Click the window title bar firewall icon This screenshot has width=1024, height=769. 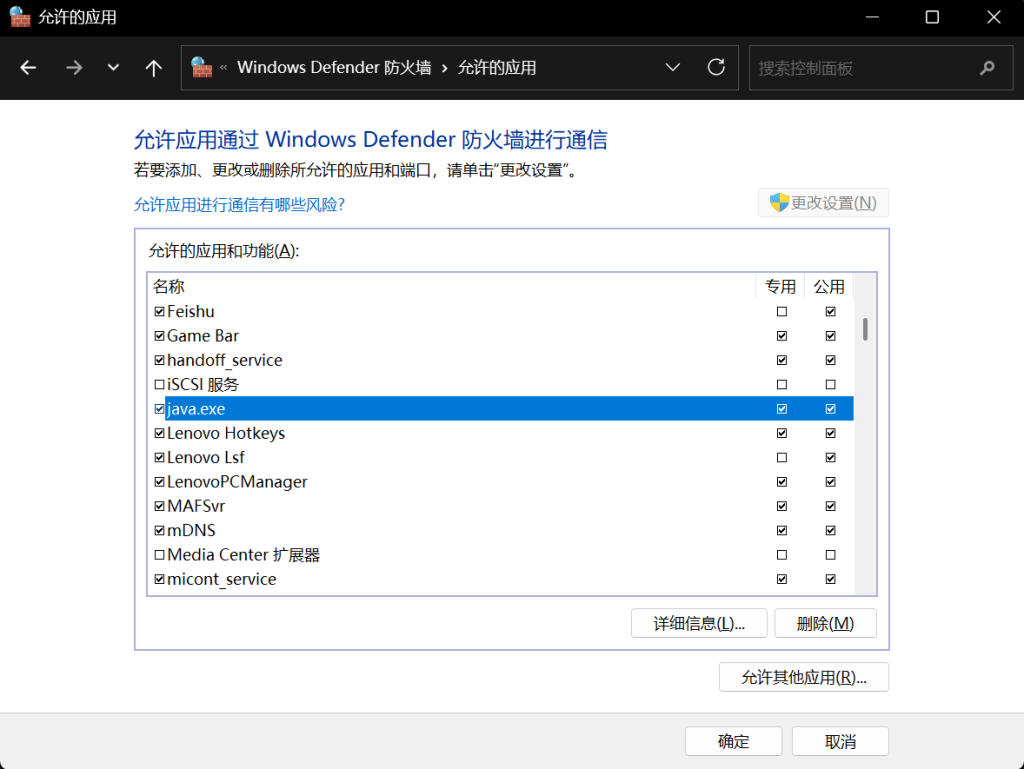click(x=20, y=17)
